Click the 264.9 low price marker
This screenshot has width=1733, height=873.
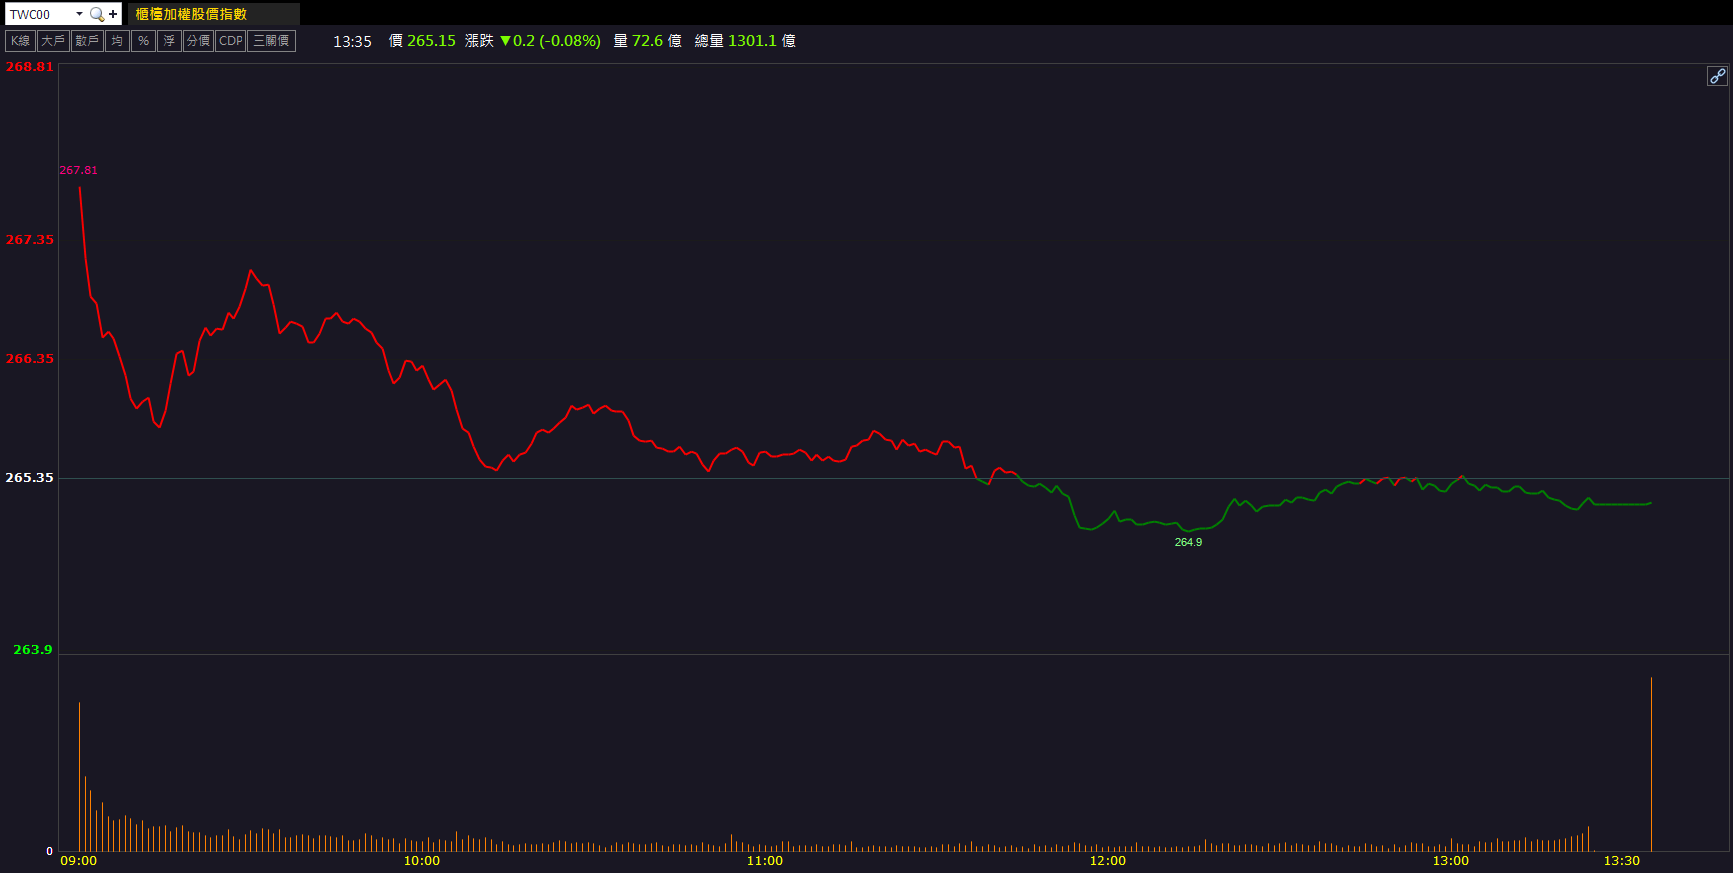tap(1188, 542)
